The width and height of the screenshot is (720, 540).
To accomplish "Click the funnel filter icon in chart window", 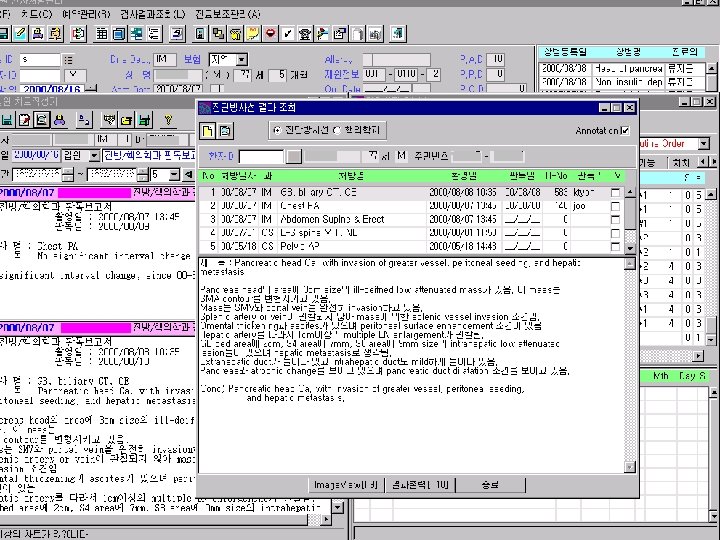I will tap(109, 120).
